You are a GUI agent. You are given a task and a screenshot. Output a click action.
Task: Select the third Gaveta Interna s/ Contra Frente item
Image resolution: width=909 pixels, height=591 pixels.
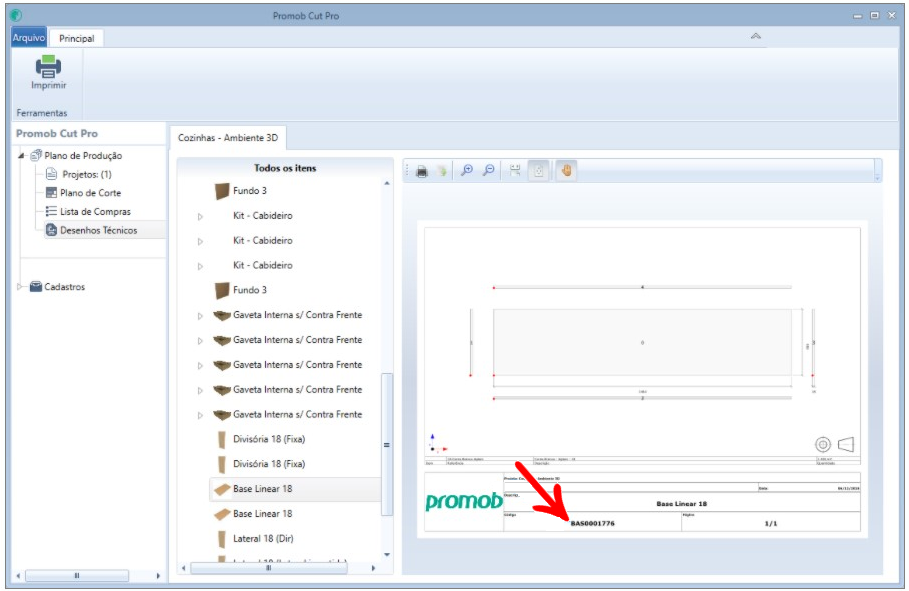(297, 365)
